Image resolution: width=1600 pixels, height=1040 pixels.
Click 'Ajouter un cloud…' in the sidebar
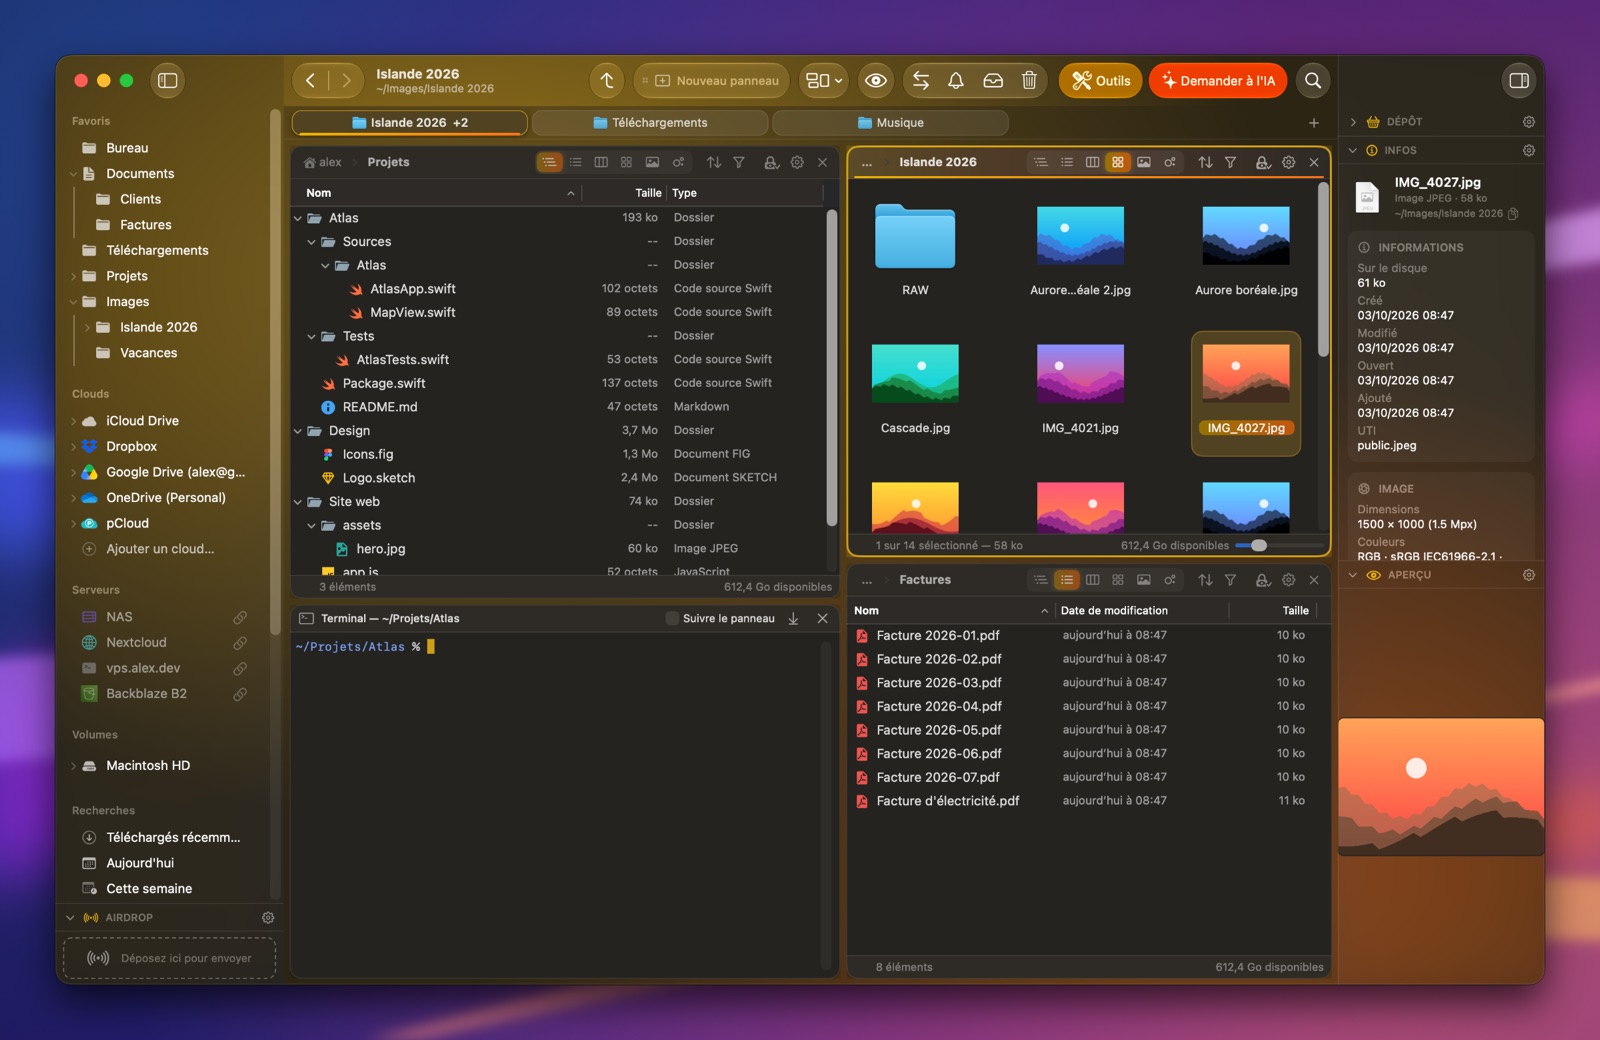point(160,549)
